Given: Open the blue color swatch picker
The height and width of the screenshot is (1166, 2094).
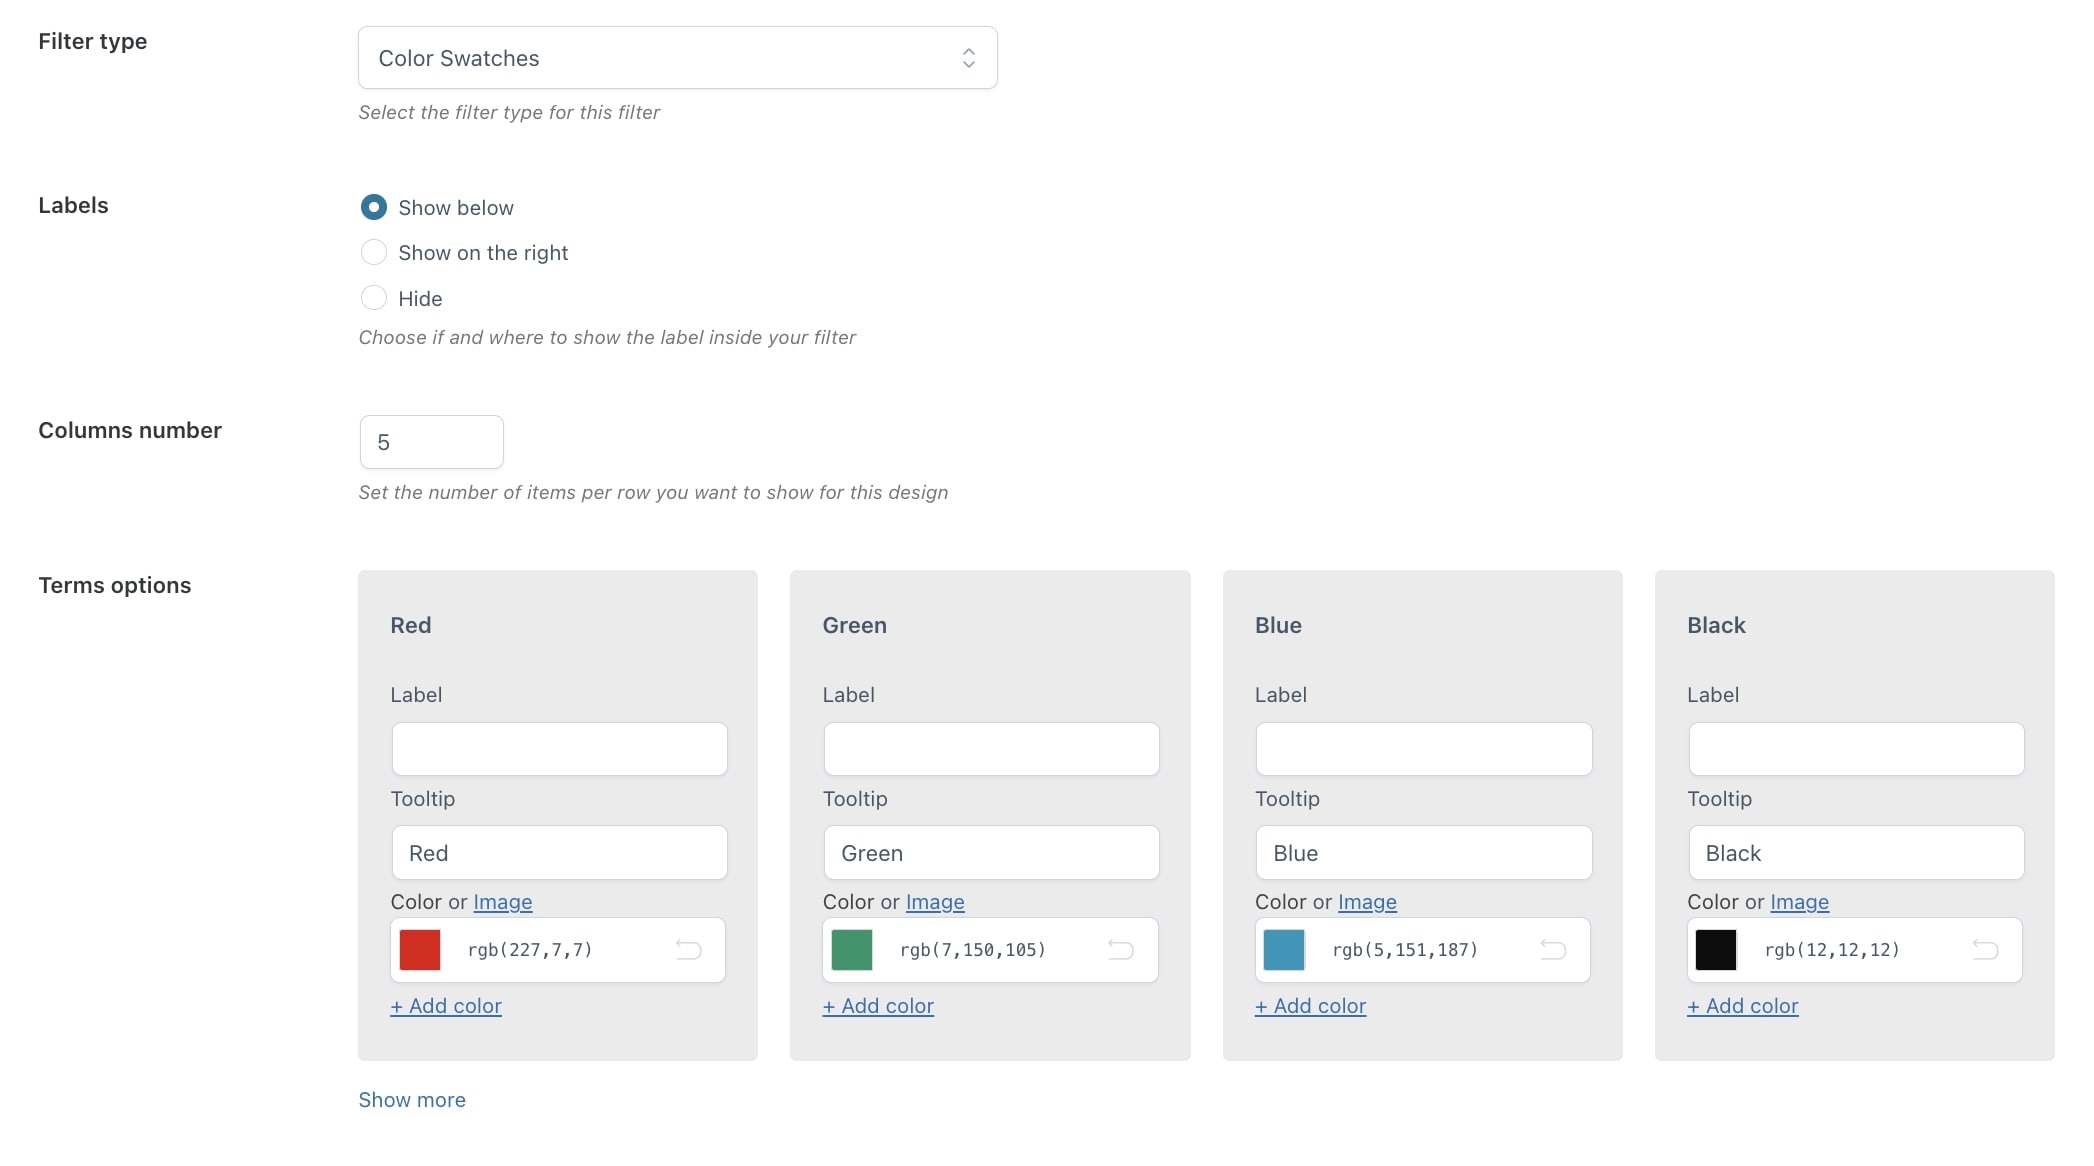Looking at the screenshot, I should [x=1284, y=950].
